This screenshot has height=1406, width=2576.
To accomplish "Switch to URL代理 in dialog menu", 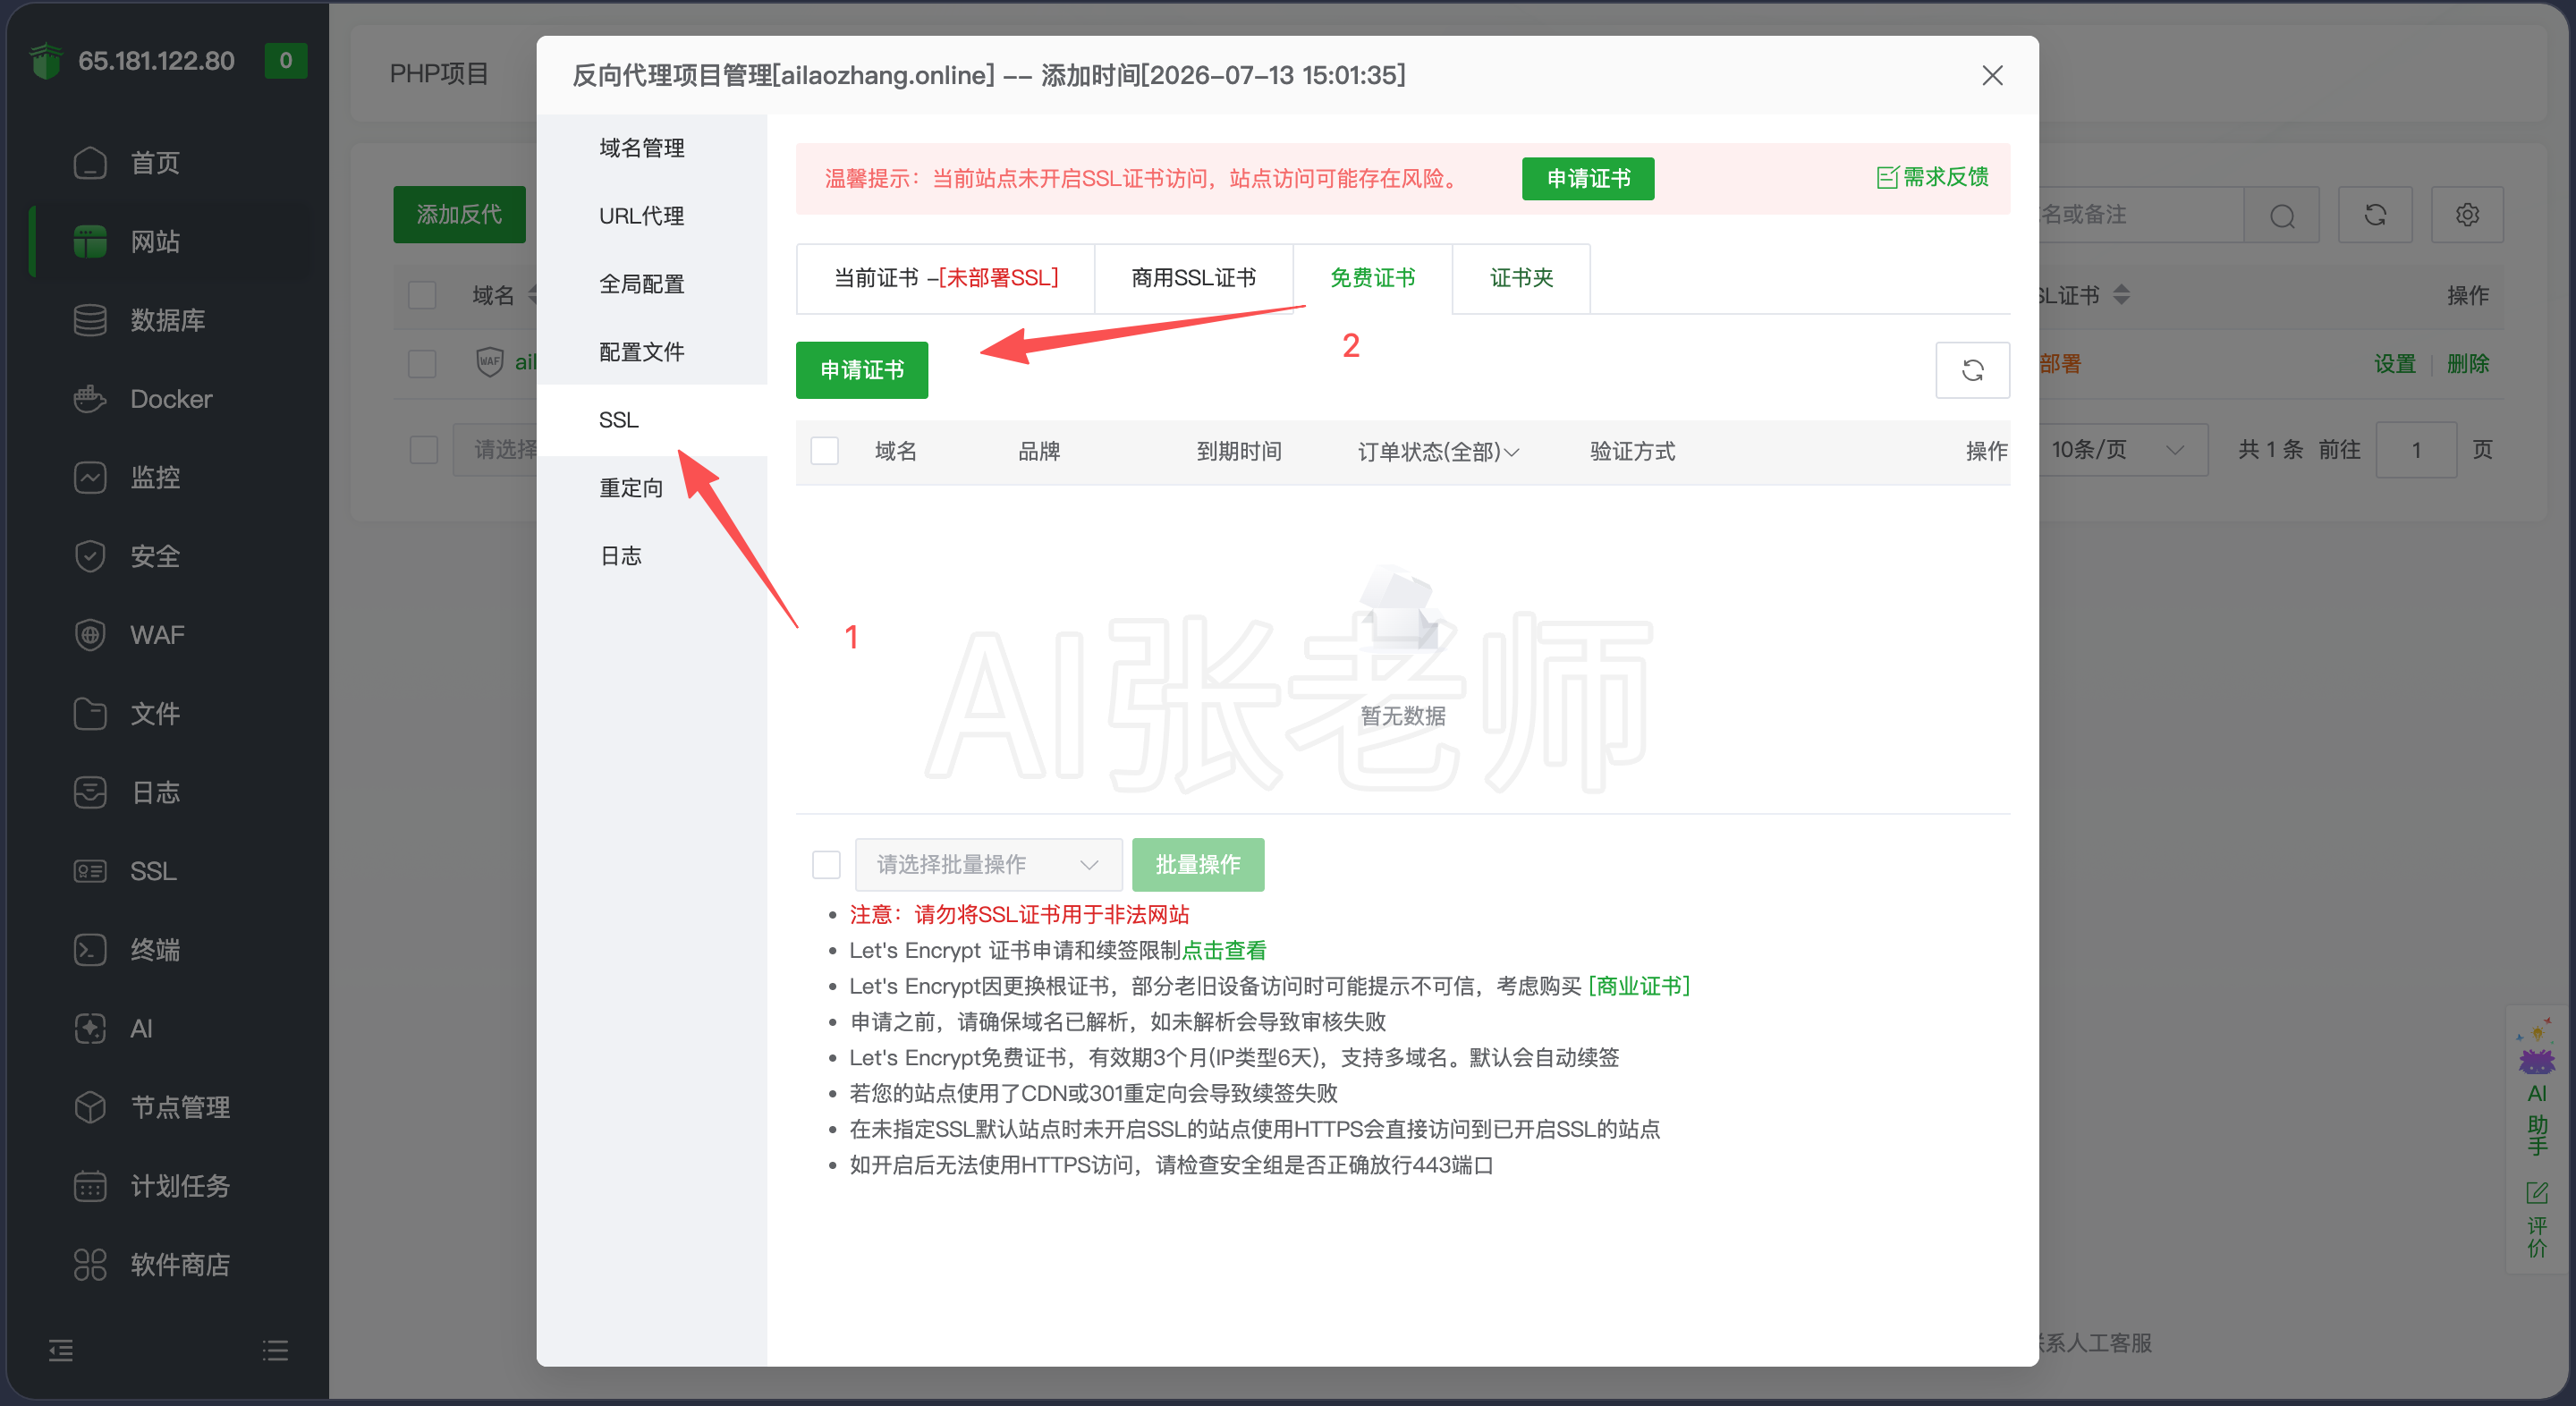I will (642, 216).
